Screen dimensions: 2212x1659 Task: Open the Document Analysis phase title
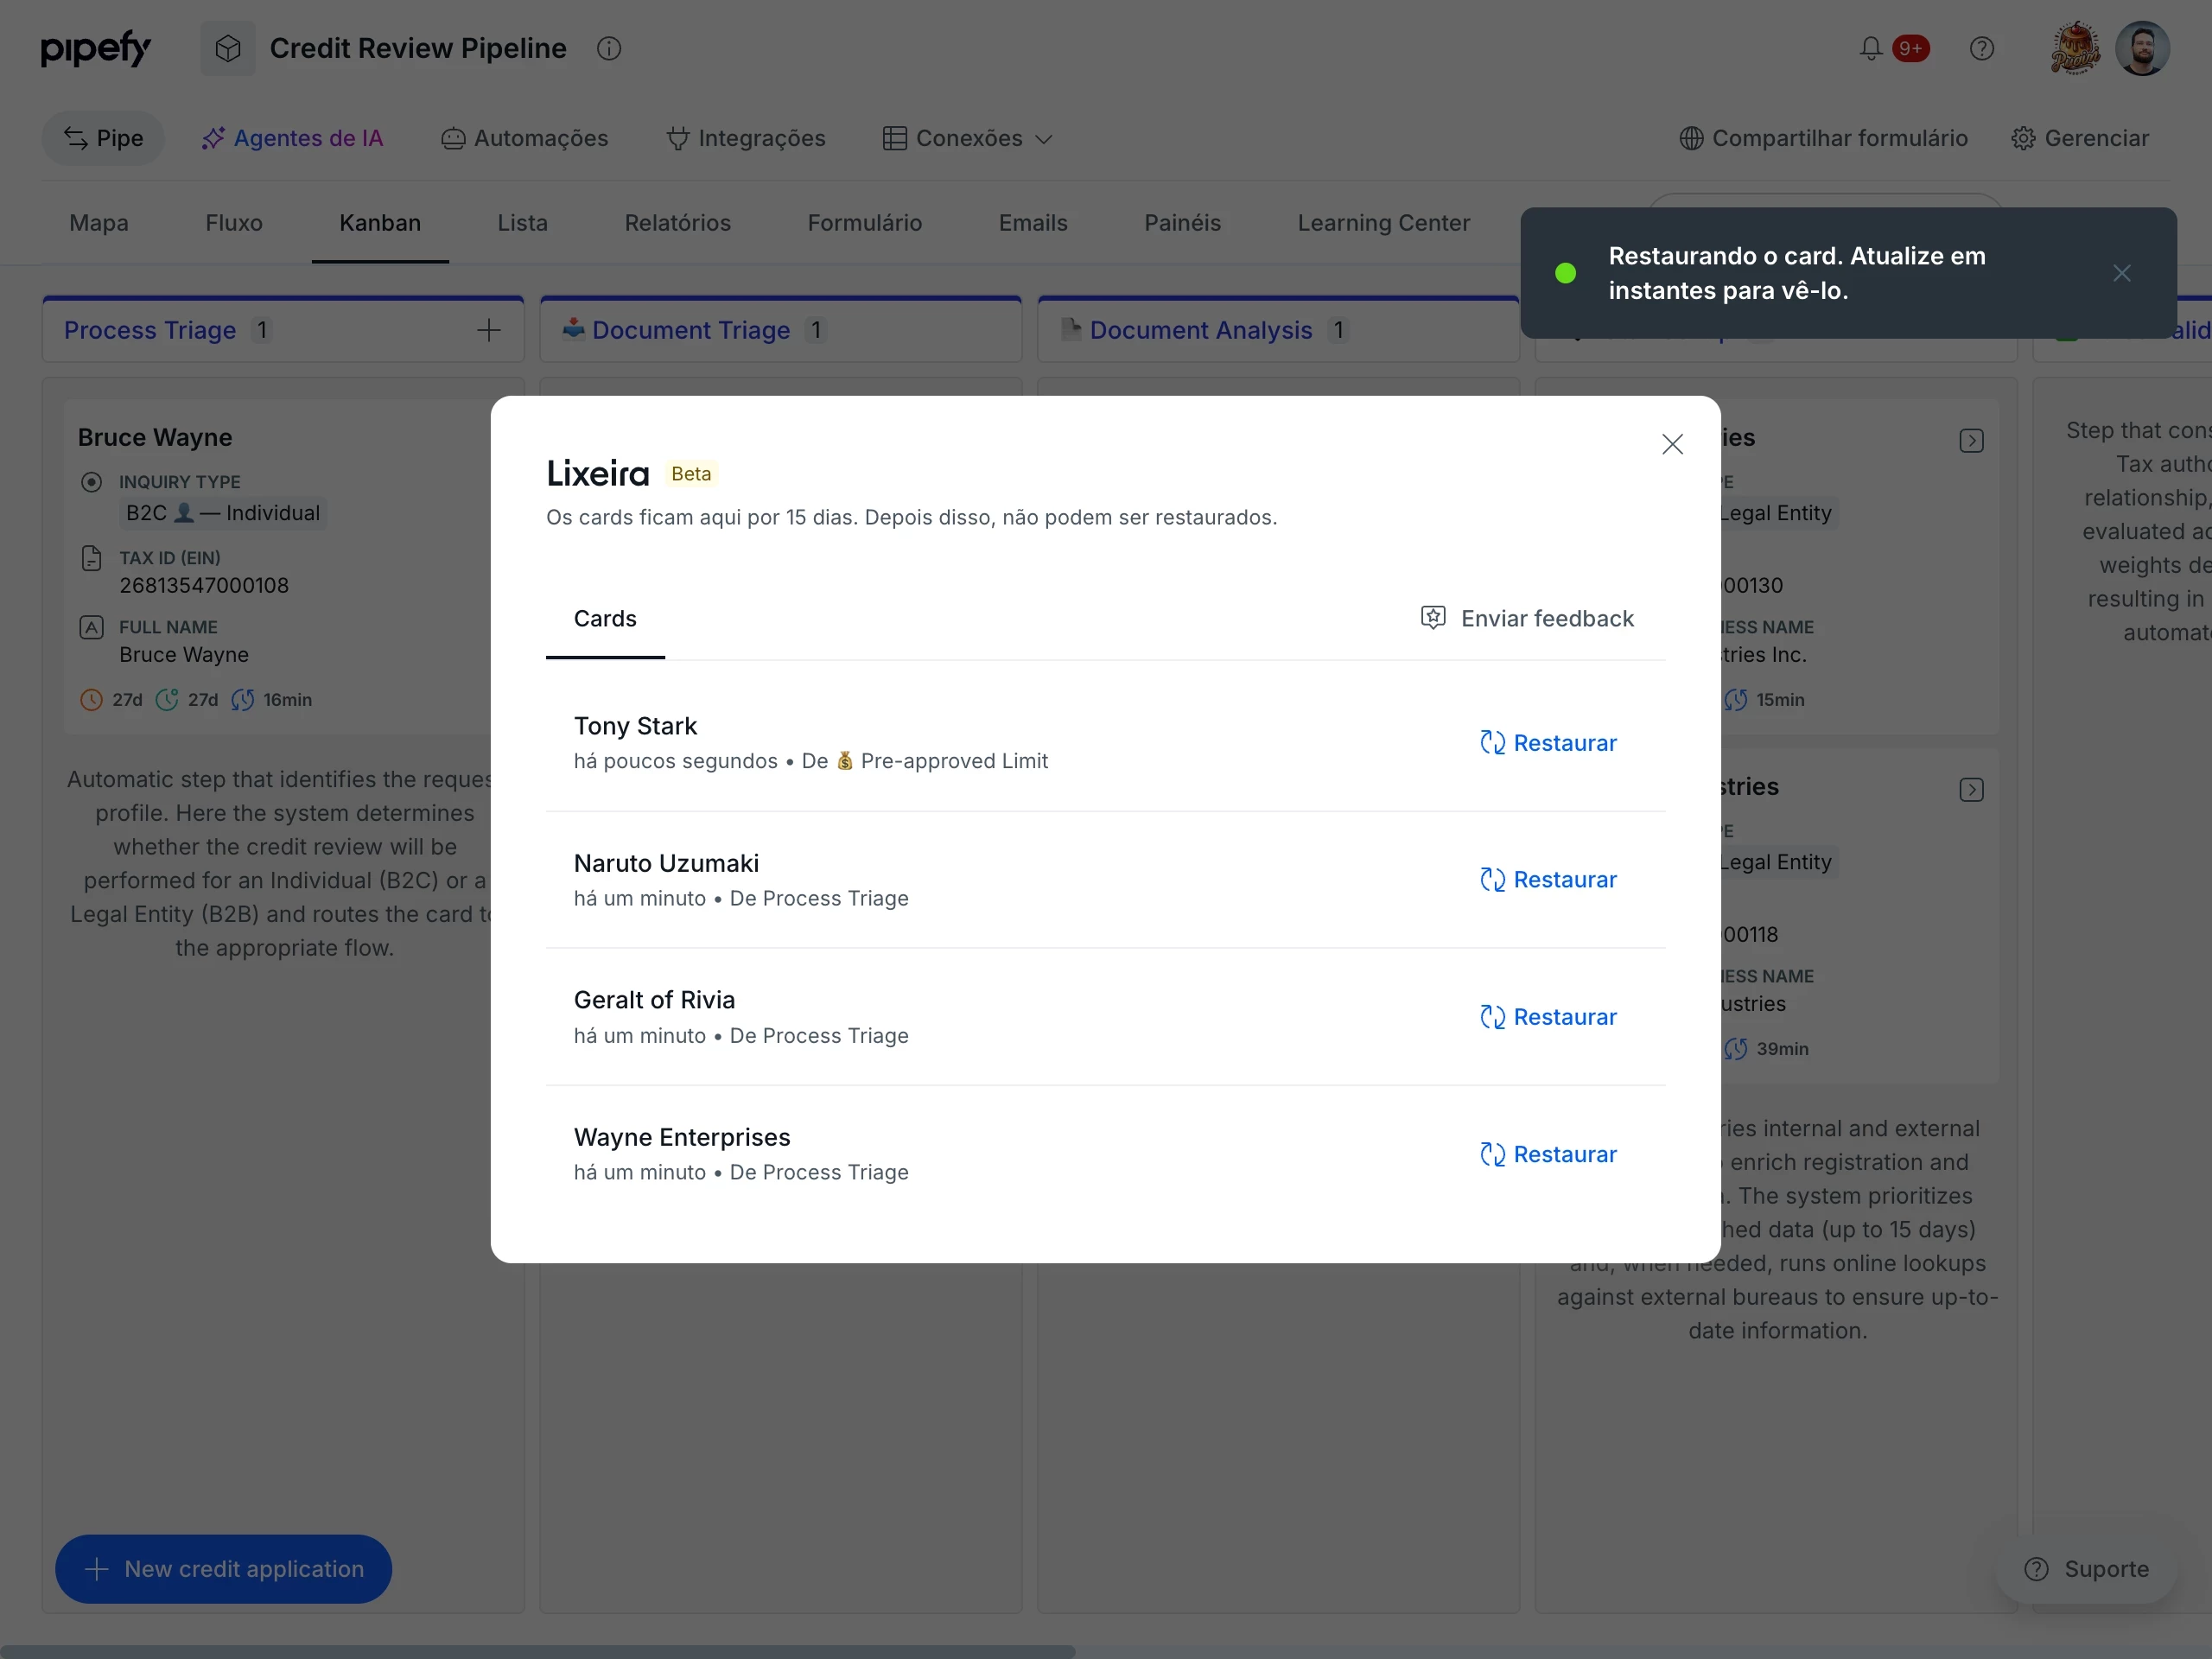pyautogui.click(x=1201, y=330)
